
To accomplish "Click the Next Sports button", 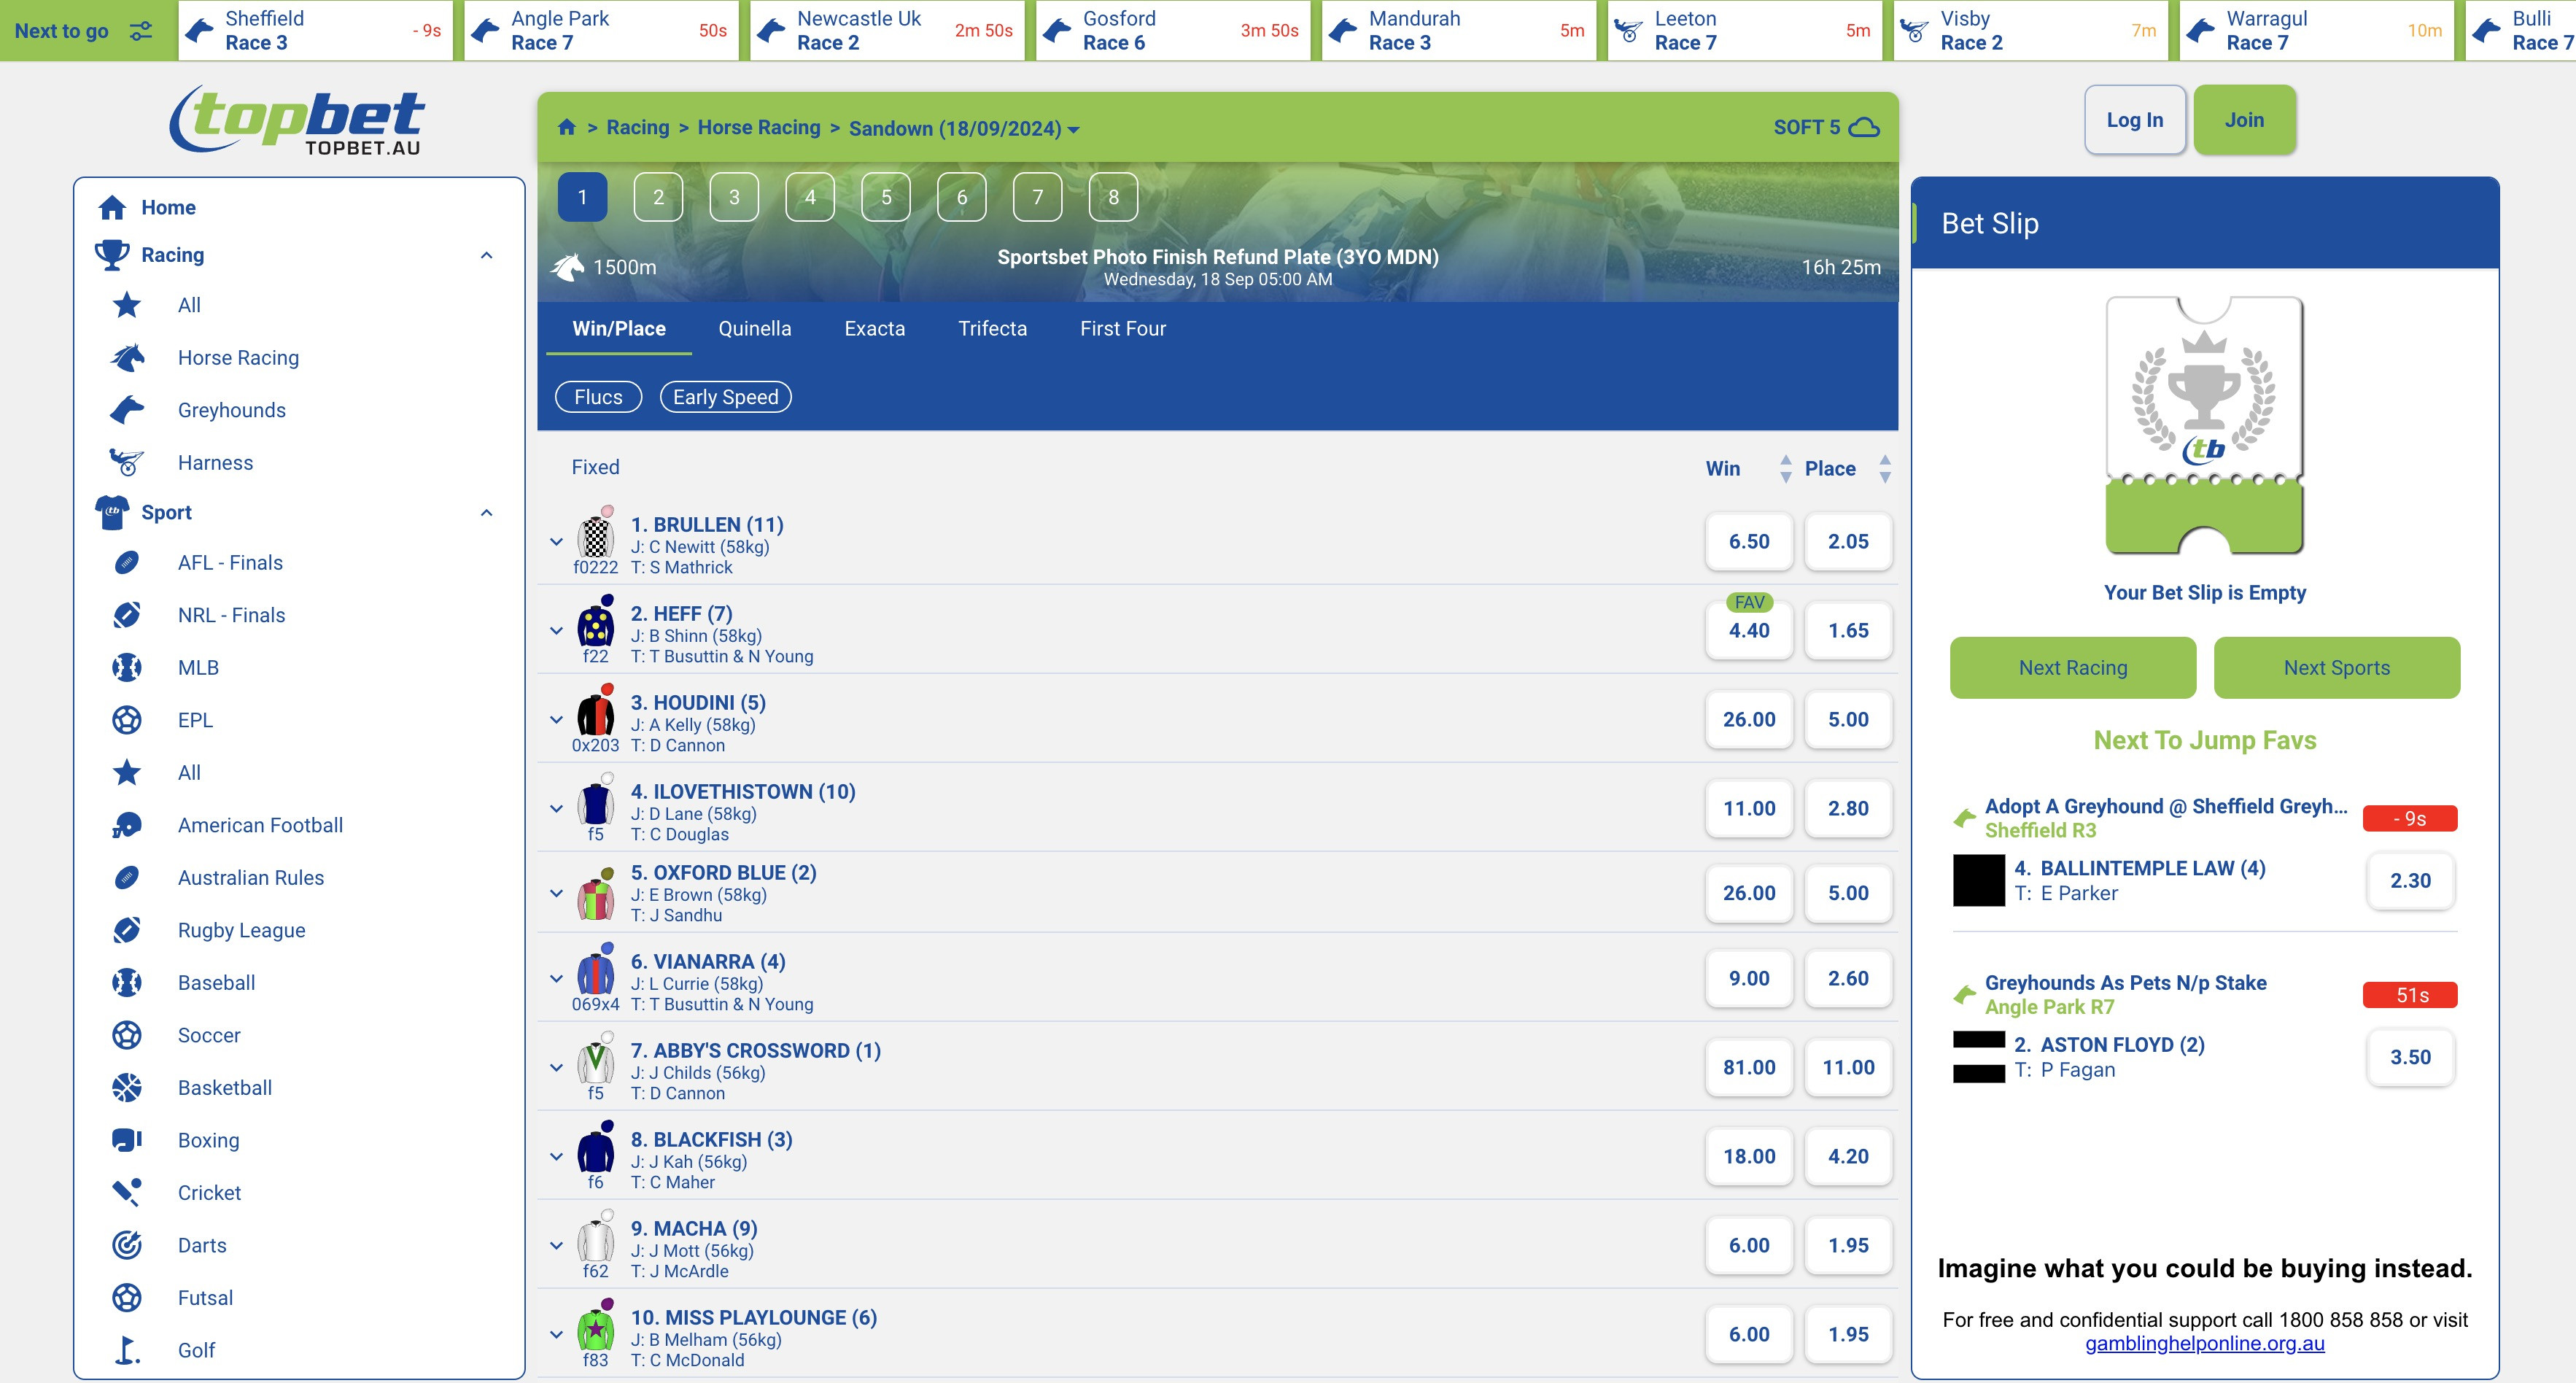I will 2337,667.
